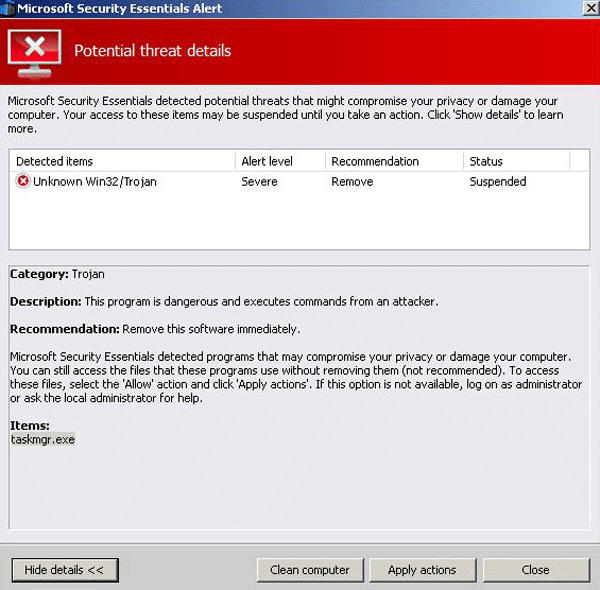Click the red threat icon beside Unknown Win32/Trojan
600x590 pixels.
pos(22,182)
